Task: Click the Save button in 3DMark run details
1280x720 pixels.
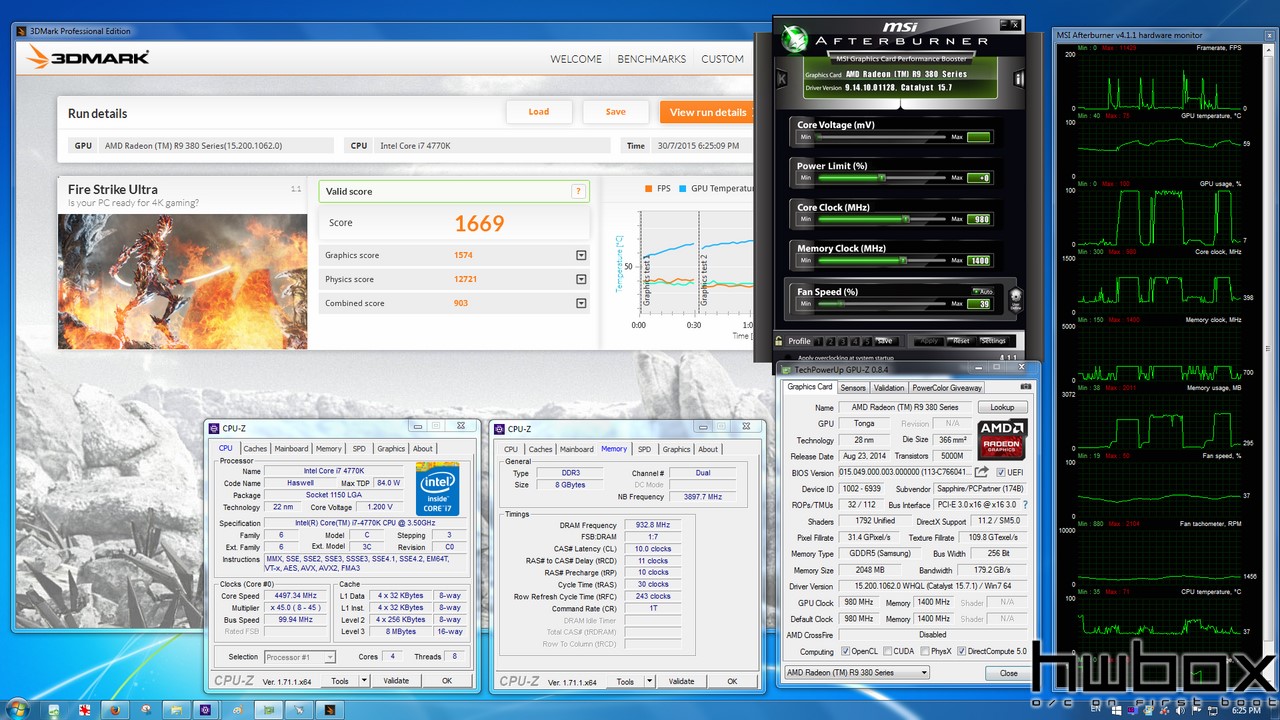Action: (x=616, y=112)
